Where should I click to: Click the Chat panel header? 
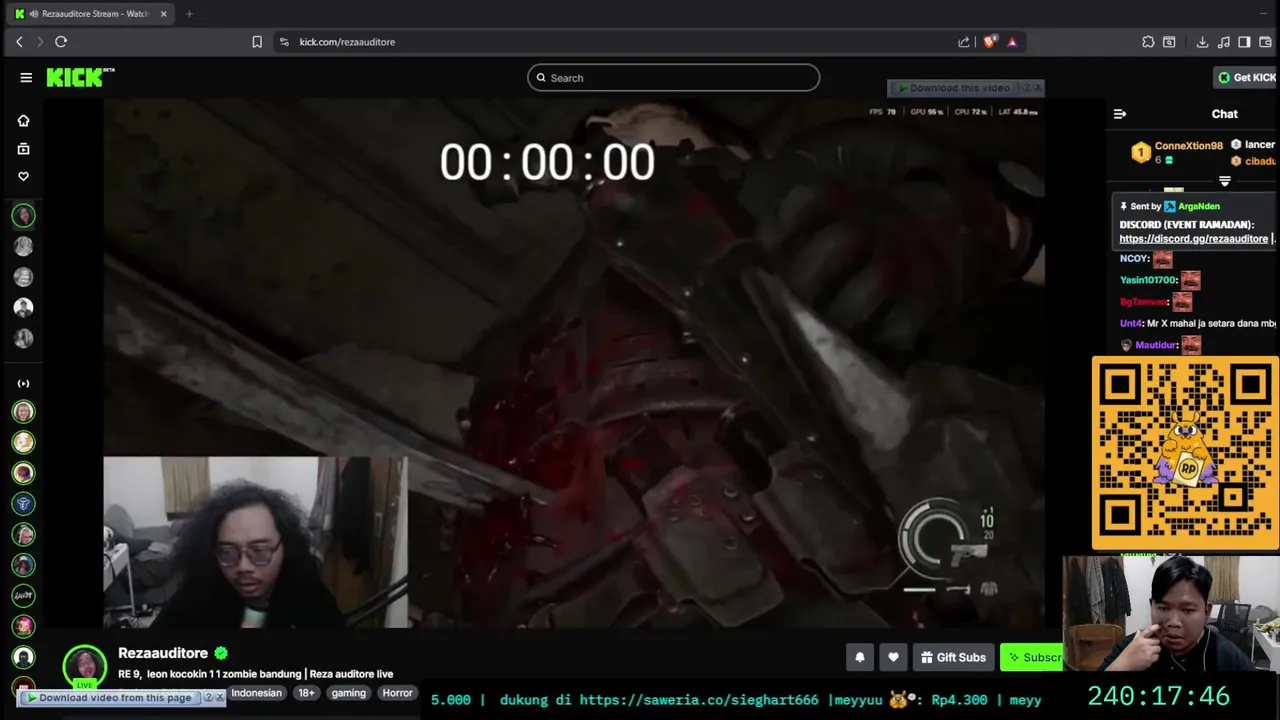(x=1224, y=114)
